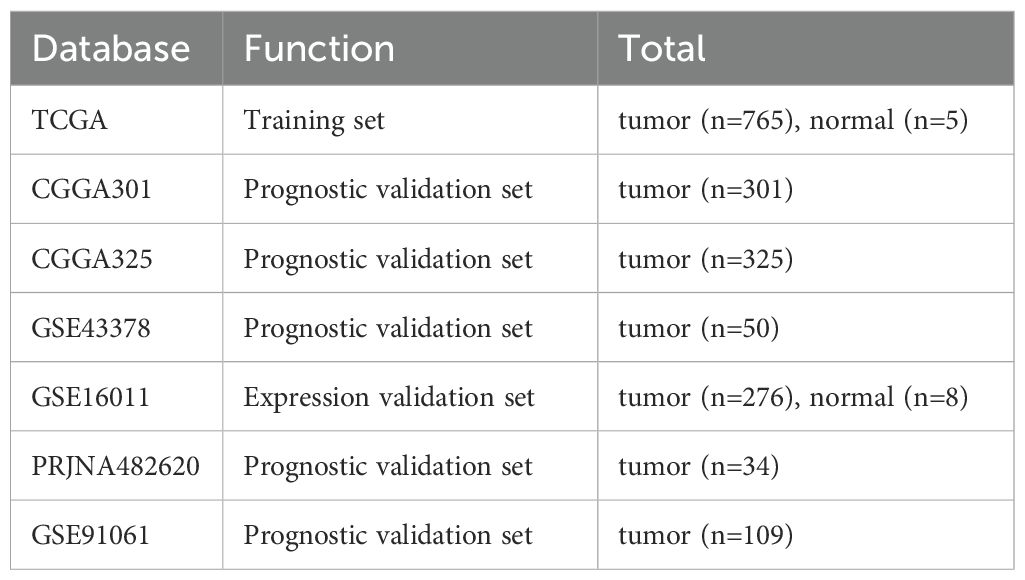Select the tumor (n=301) cell
The width and height of the screenshot is (1025, 580).
tap(706, 189)
